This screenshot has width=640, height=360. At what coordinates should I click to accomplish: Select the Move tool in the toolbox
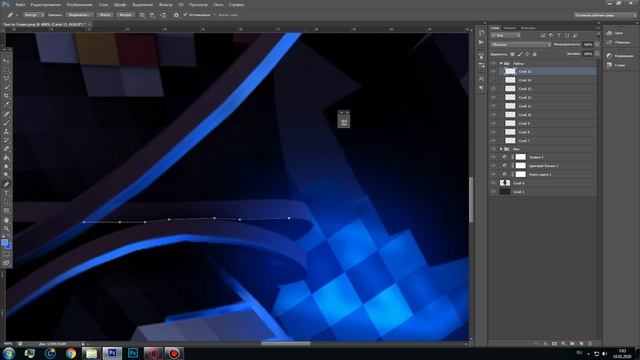(x=6, y=61)
